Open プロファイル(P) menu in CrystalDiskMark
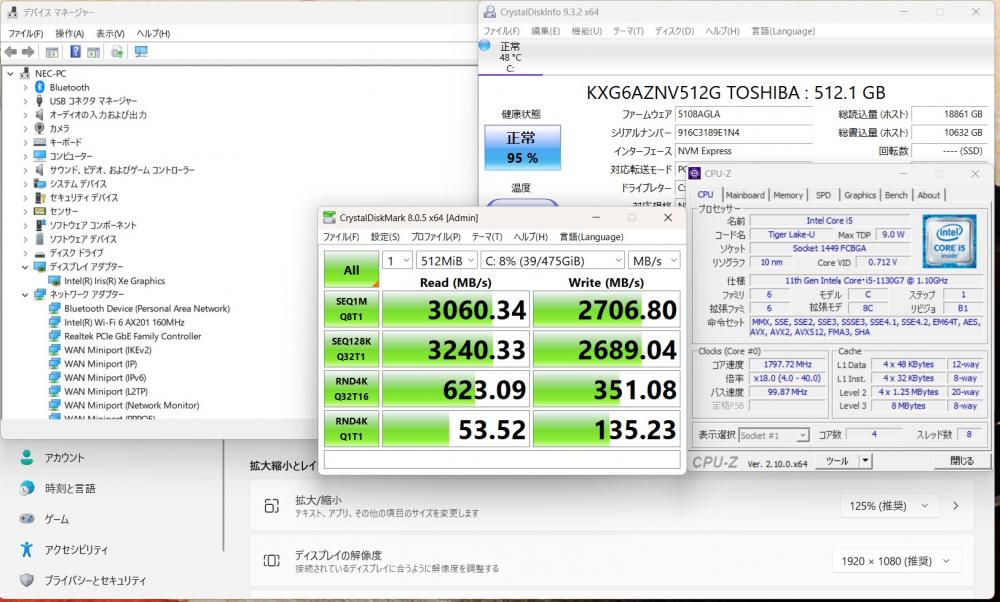This screenshot has width=1000, height=602. [x=436, y=237]
